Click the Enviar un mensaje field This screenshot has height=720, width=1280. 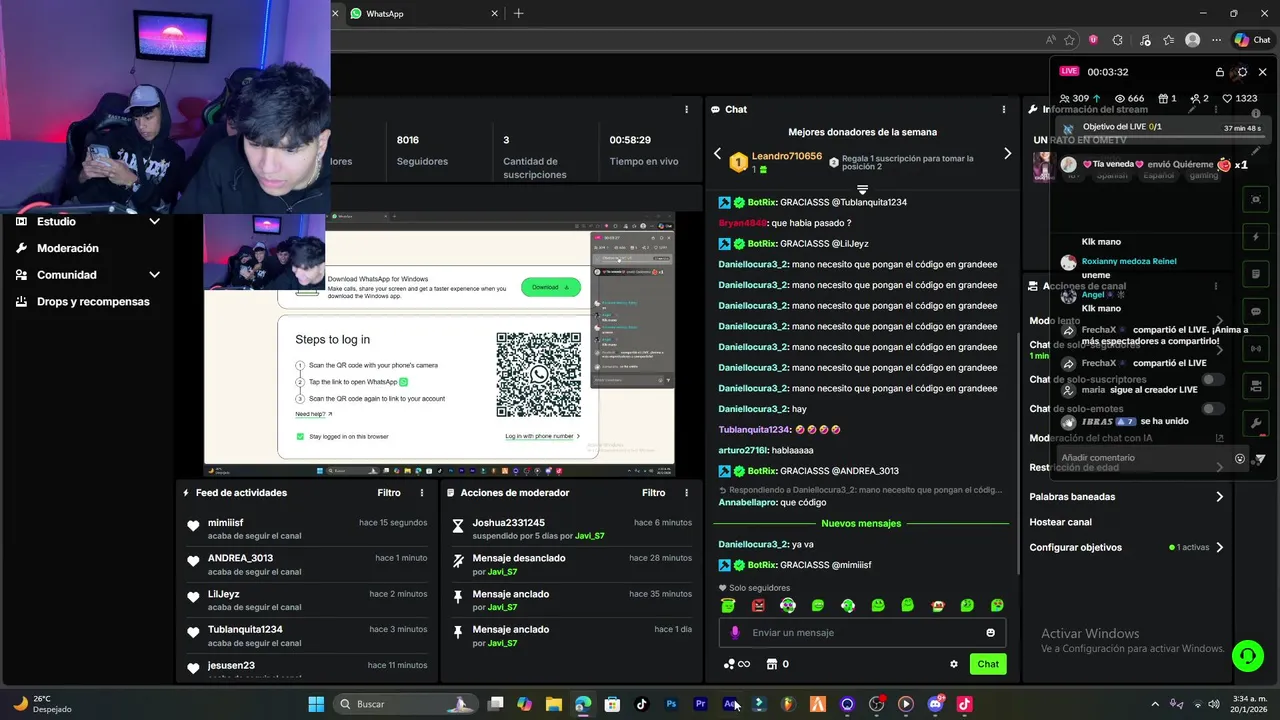coord(862,632)
